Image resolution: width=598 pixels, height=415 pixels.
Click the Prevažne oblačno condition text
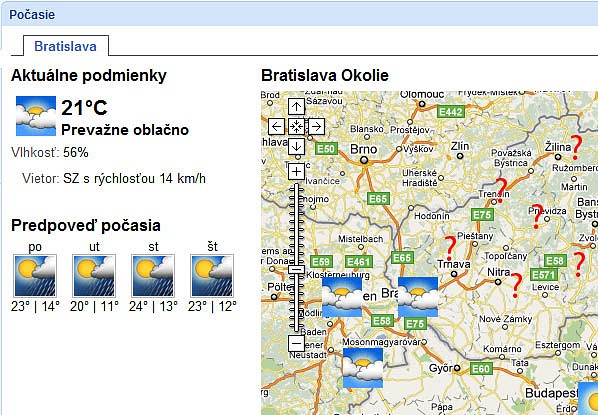pos(125,130)
